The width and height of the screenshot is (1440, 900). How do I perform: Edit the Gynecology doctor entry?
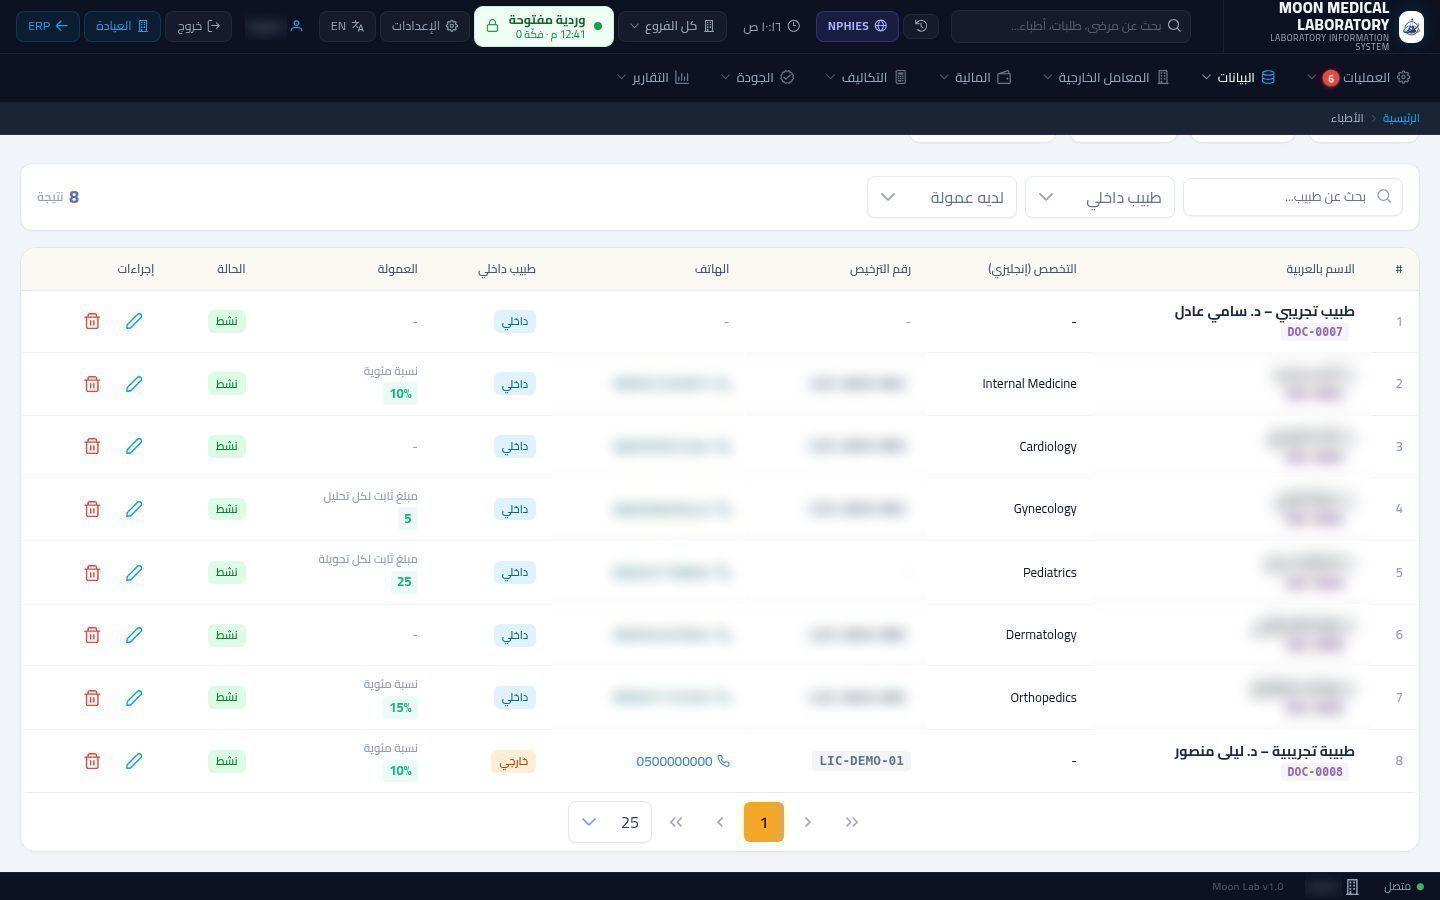click(134, 509)
